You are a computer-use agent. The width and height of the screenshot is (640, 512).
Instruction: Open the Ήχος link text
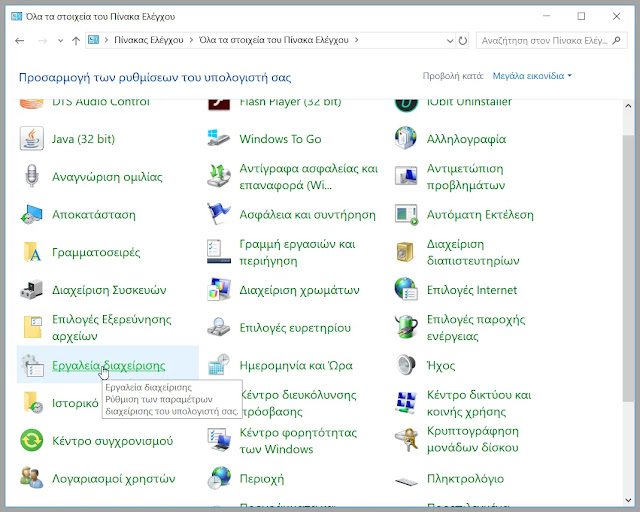[441, 365]
